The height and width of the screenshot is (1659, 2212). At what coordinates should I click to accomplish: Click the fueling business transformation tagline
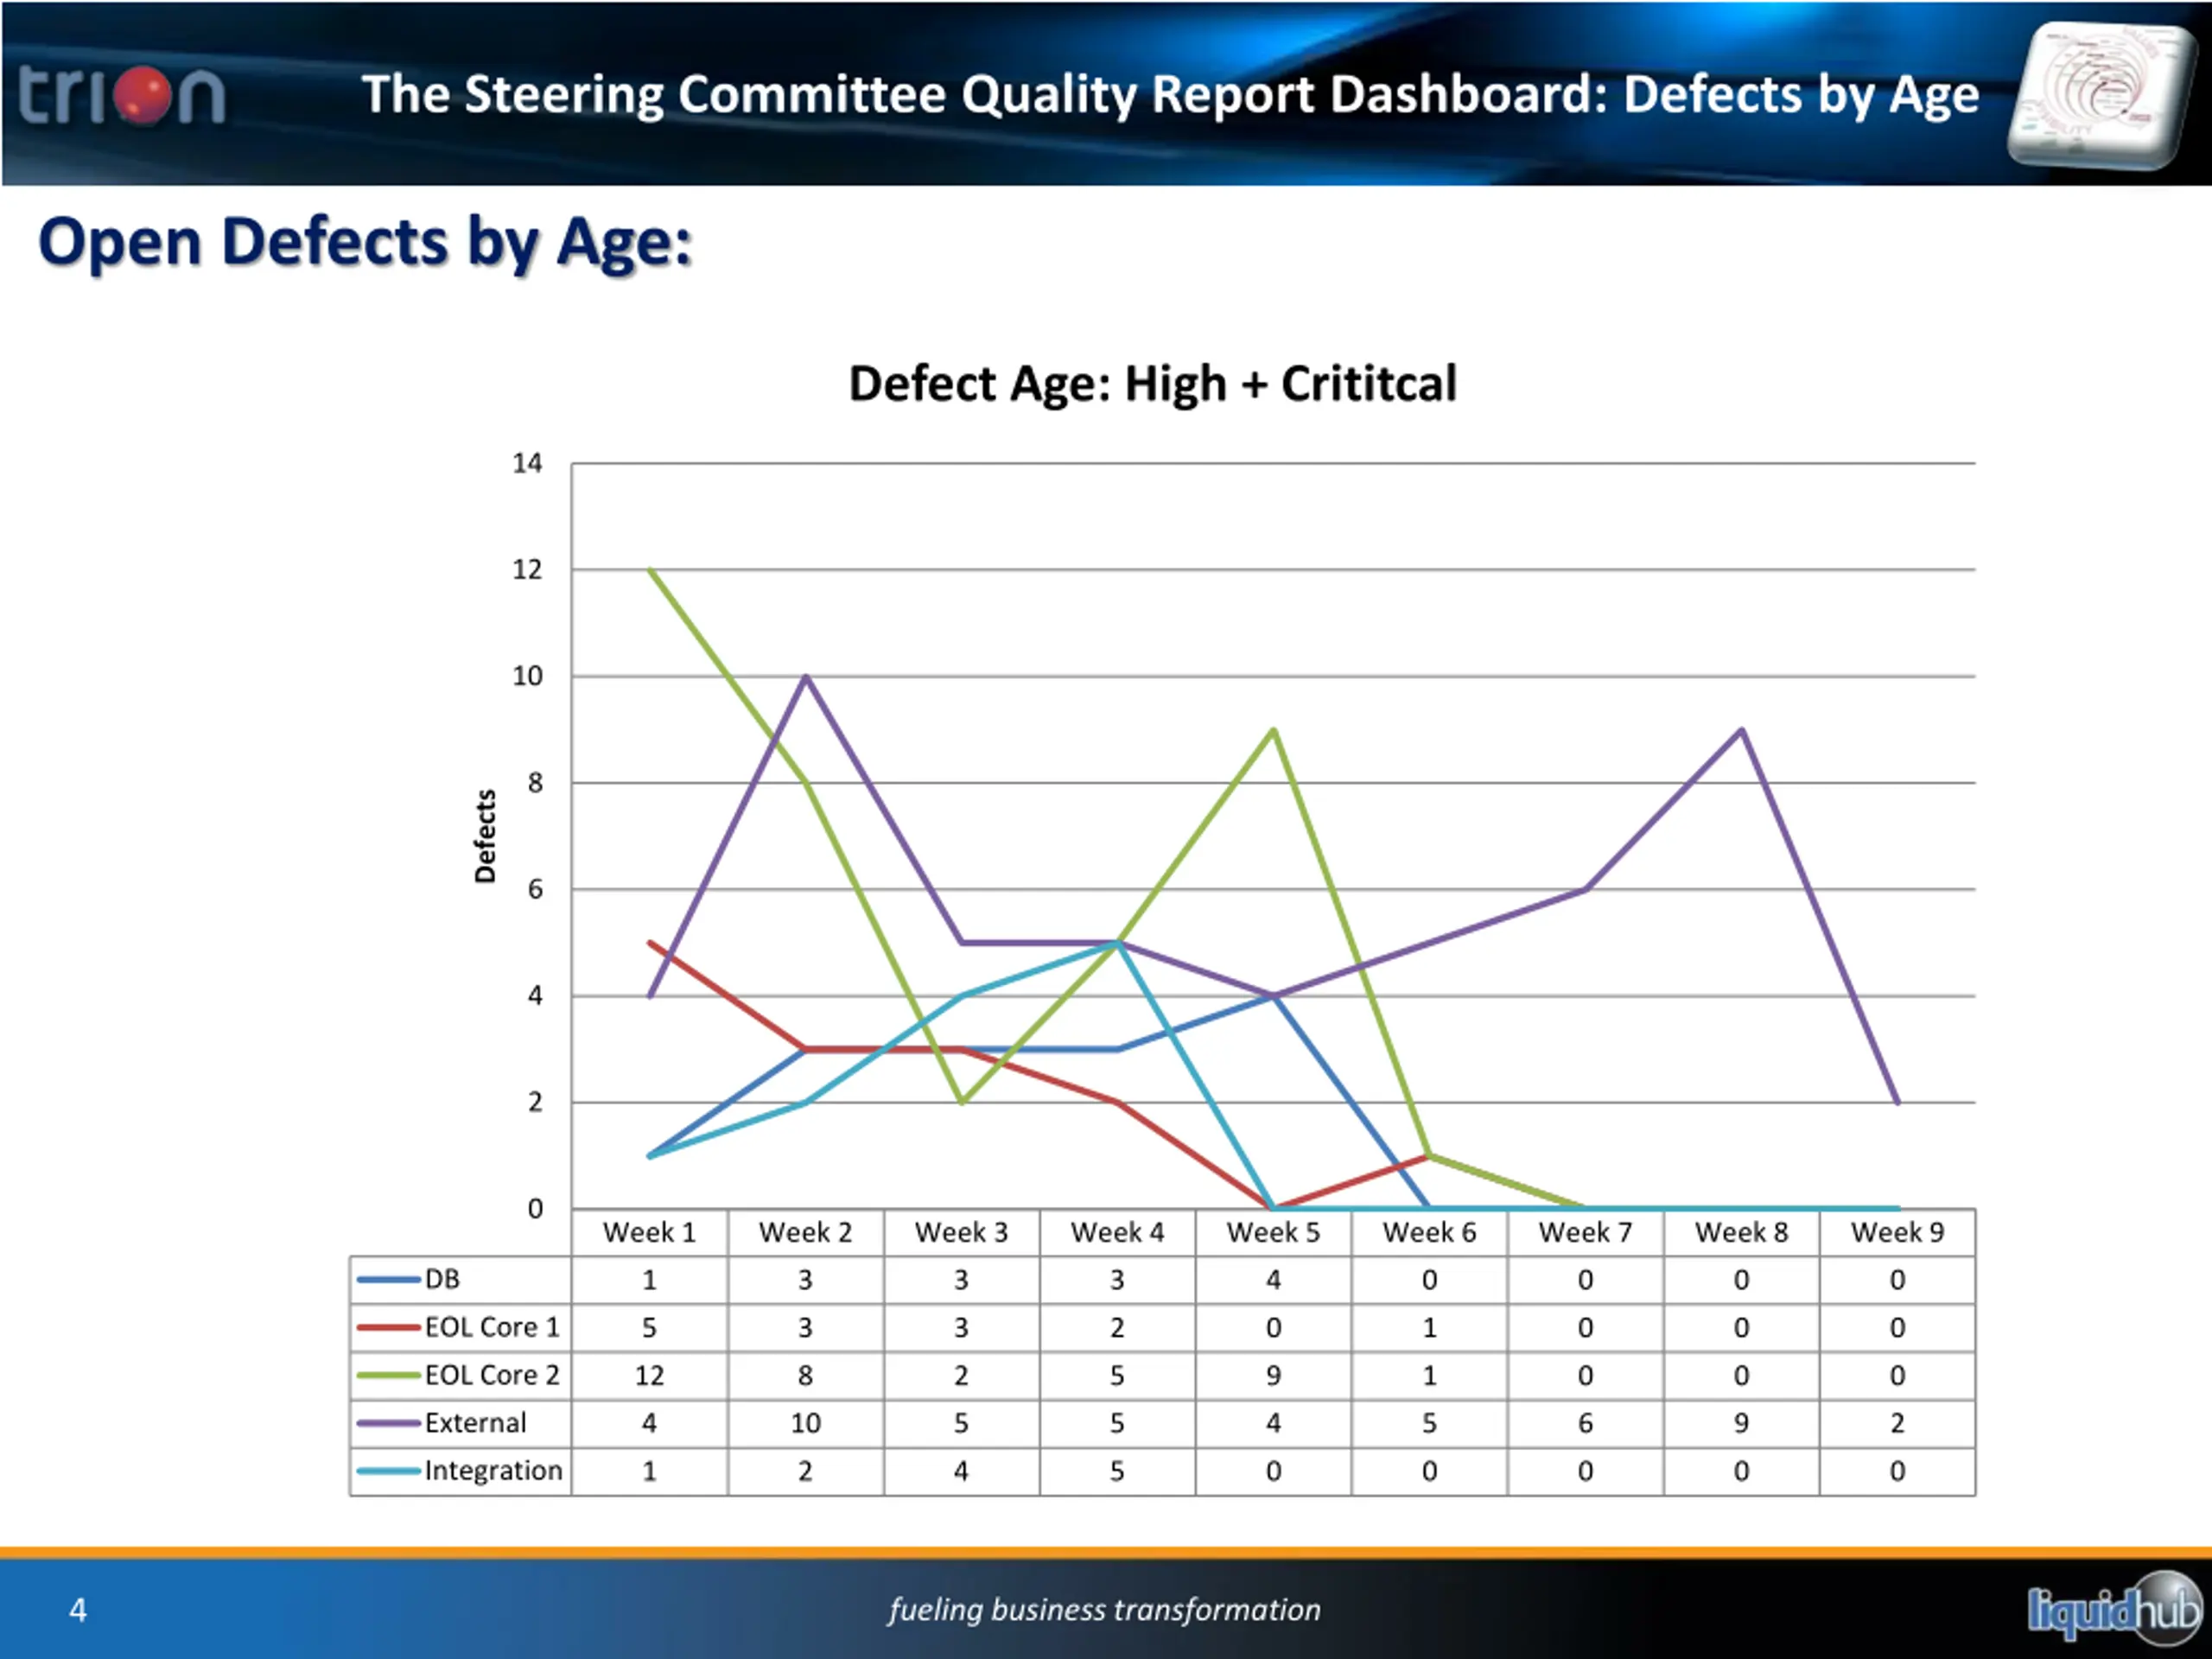(1104, 1610)
